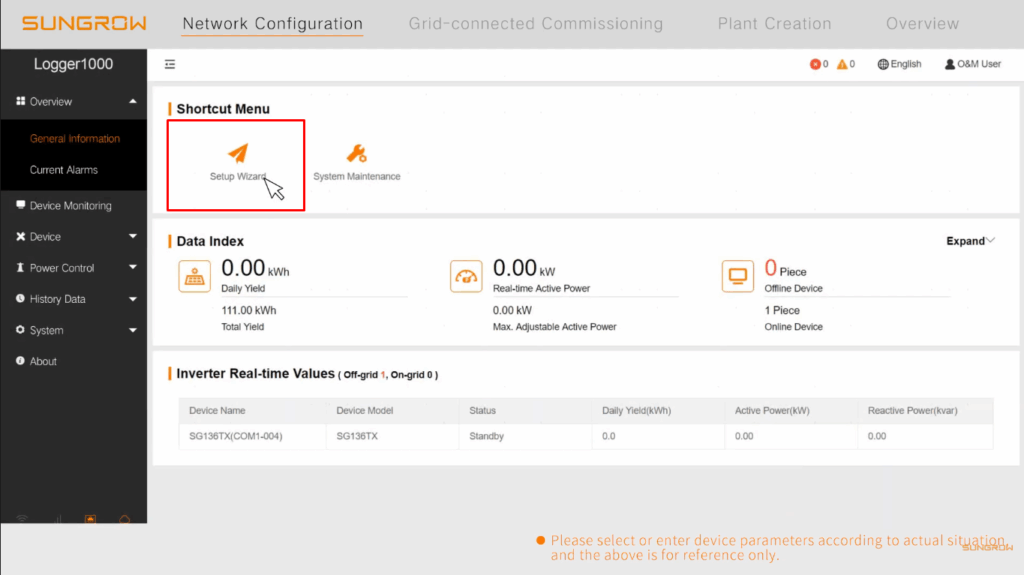The height and width of the screenshot is (575, 1024).
Task: Click the orange warning alarm counter icon
Action: pos(842,64)
